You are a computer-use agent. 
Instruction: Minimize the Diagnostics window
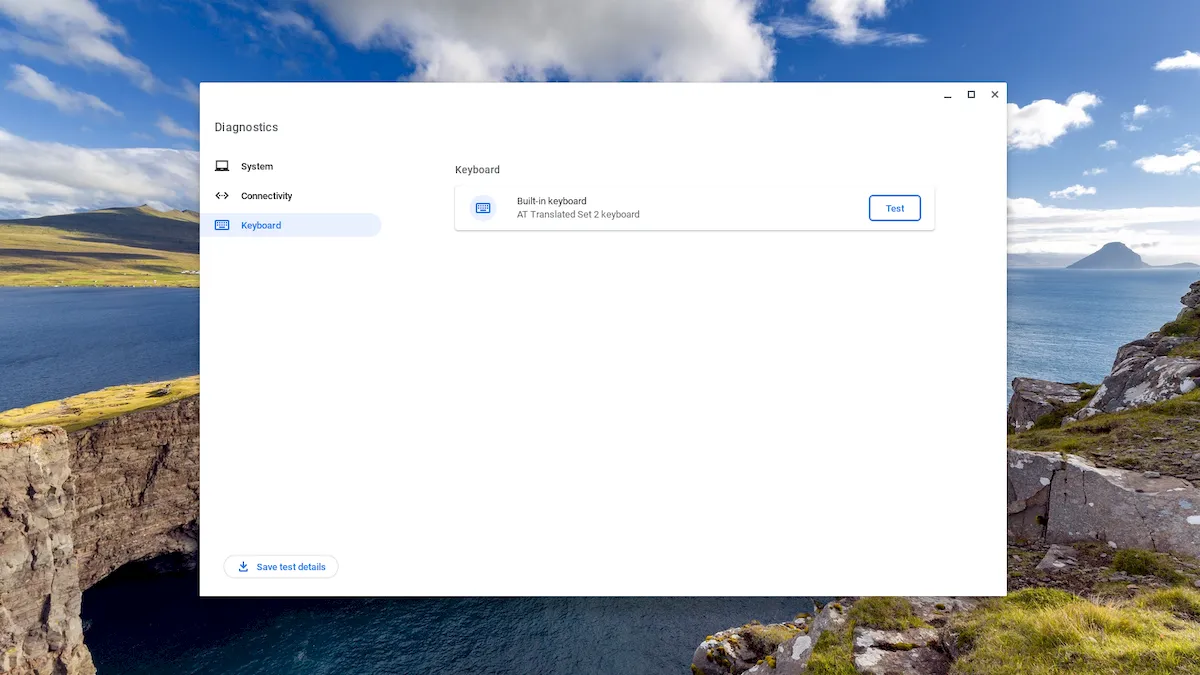(948, 95)
